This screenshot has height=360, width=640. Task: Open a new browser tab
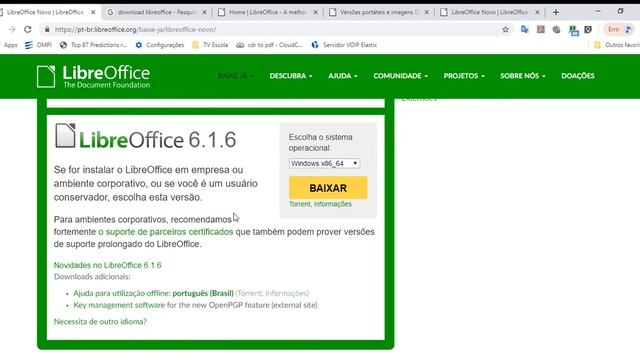click(x=556, y=12)
